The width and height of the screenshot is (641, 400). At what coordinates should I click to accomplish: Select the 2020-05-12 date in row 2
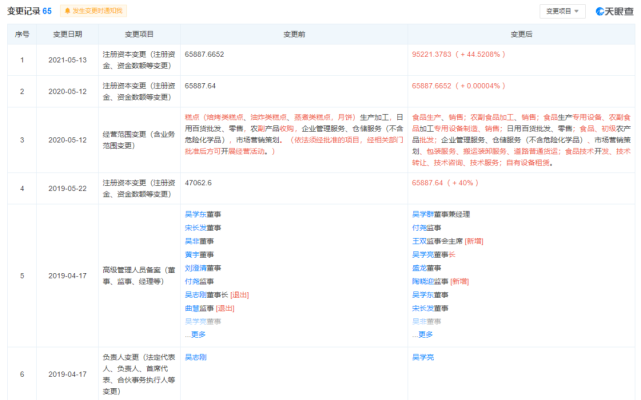click(67, 92)
